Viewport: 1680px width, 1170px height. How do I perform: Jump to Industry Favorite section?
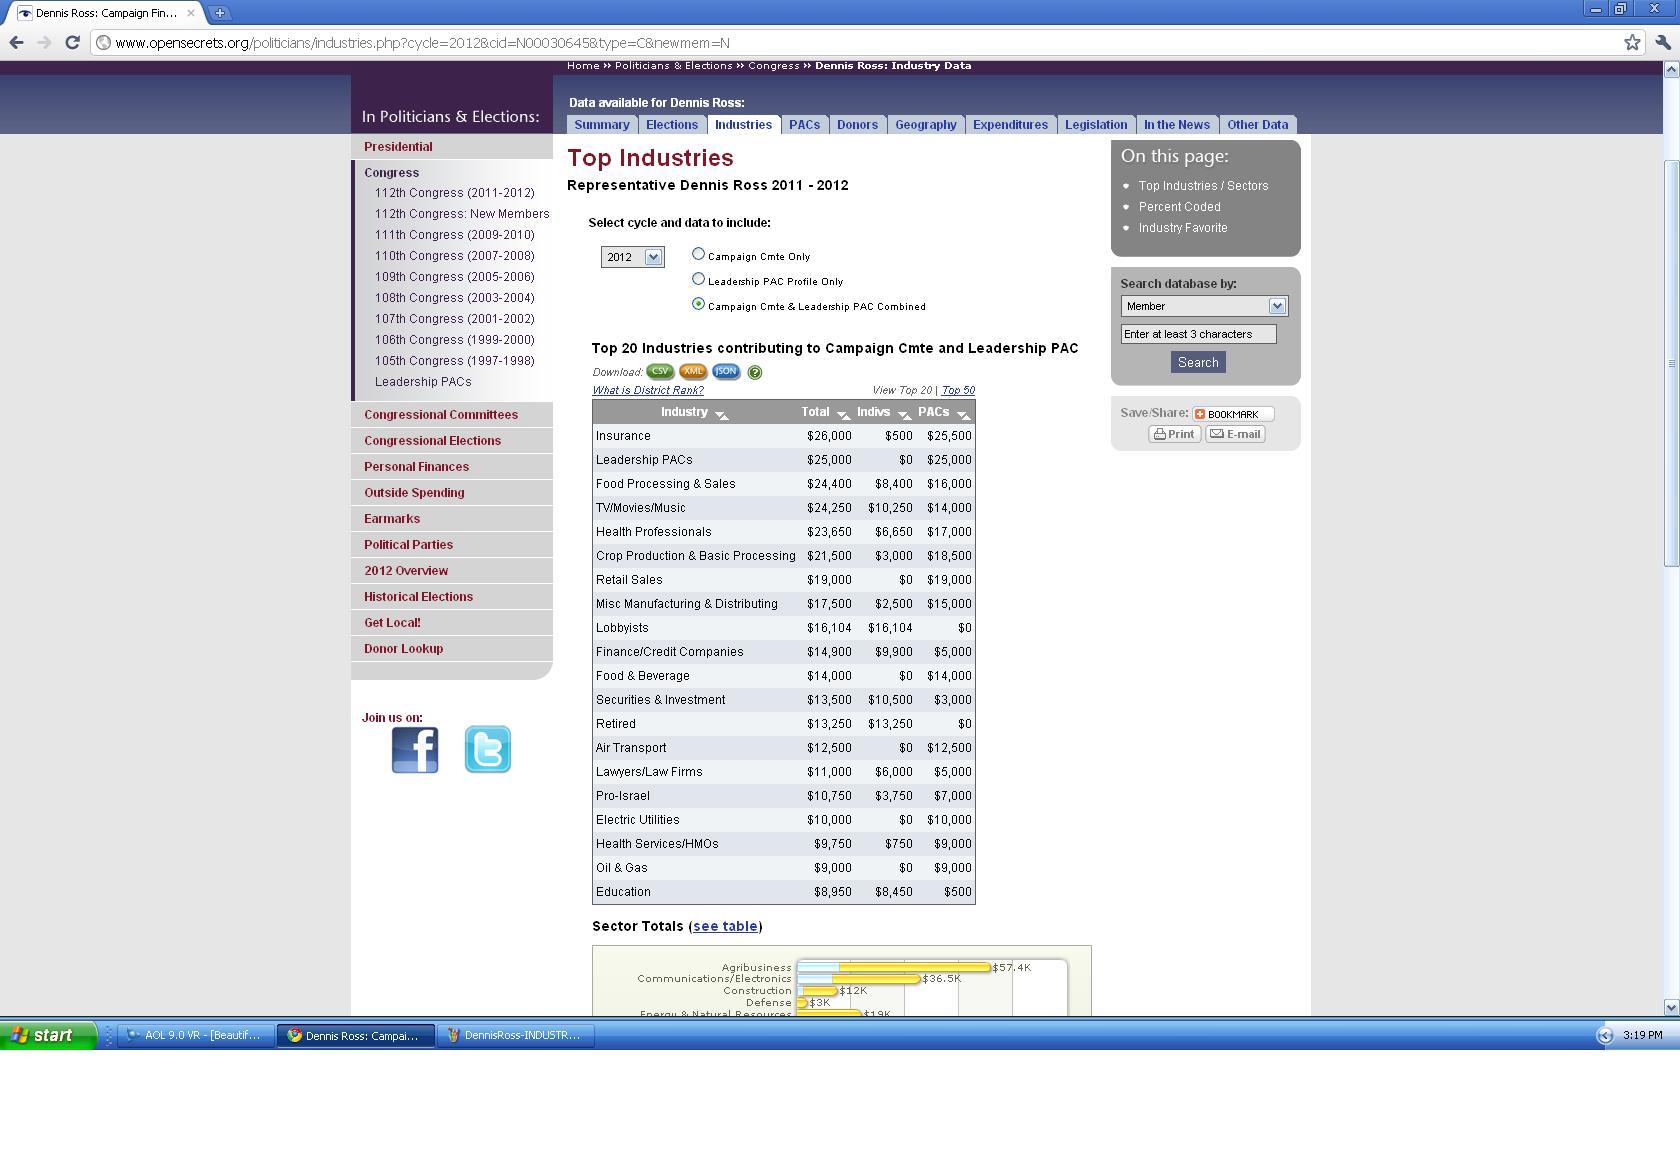pyautogui.click(x=1183, y=228)
